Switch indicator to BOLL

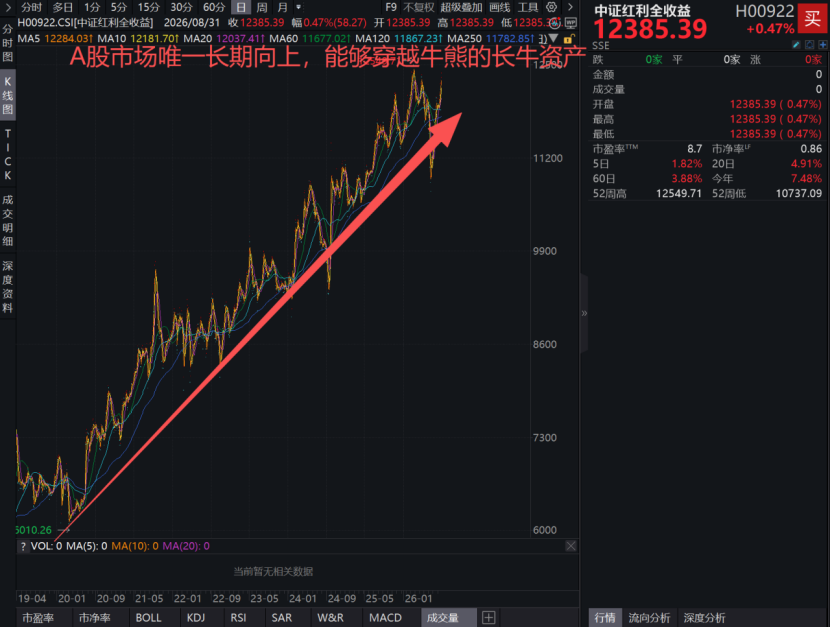148,617
